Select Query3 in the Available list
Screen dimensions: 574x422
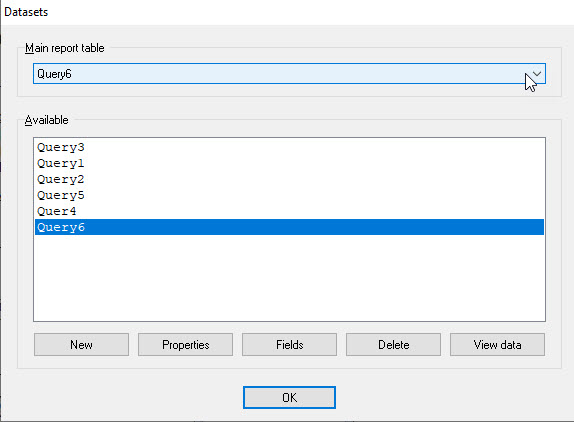pos(289,147)
